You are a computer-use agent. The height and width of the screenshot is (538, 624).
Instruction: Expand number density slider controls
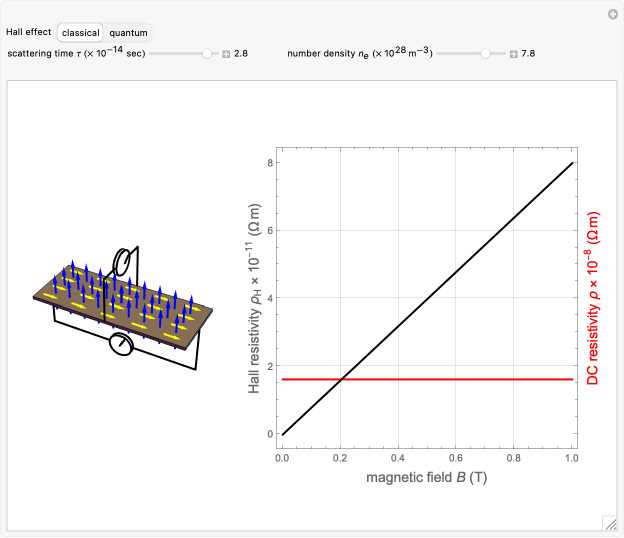(514, 54)
